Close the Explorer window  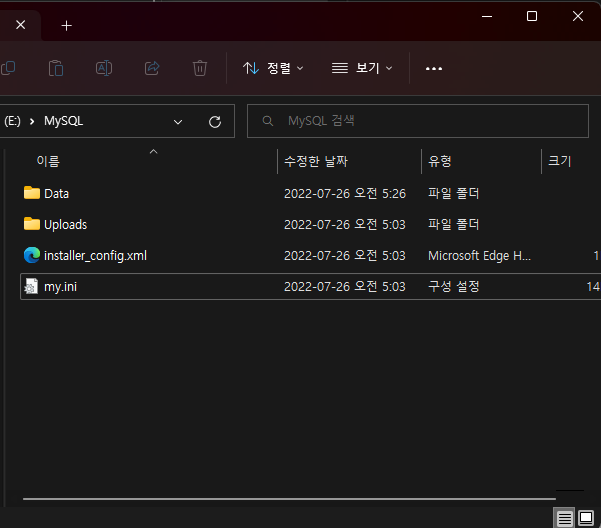coord(578,16)
